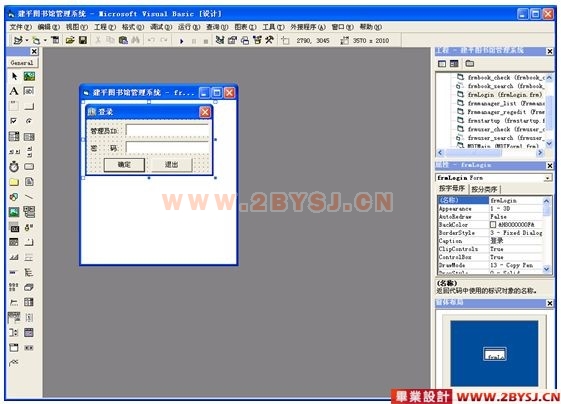Click the 确定 button on login form
Image resolution: width=561 pixels, height=404 pixels.
click(x=124, y=165)
